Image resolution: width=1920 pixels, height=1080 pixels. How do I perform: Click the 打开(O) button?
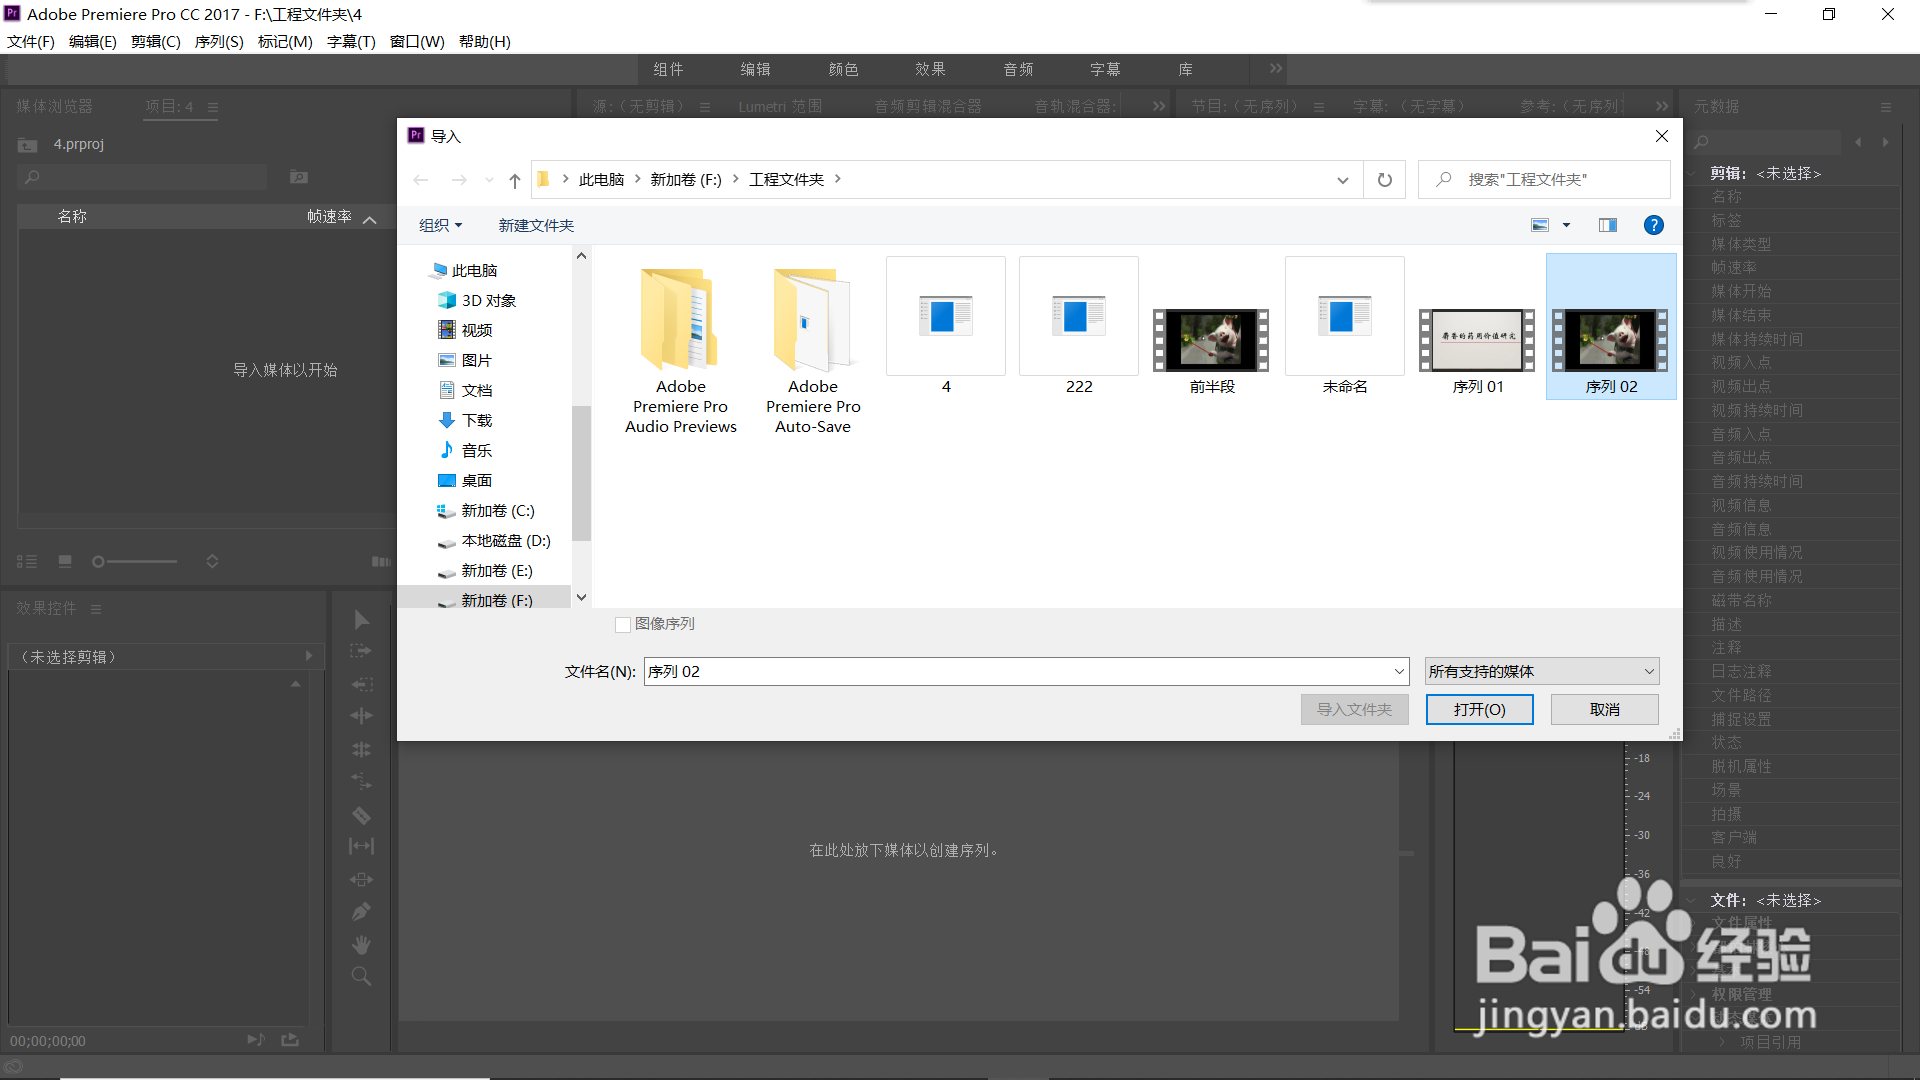[1479, 709]
